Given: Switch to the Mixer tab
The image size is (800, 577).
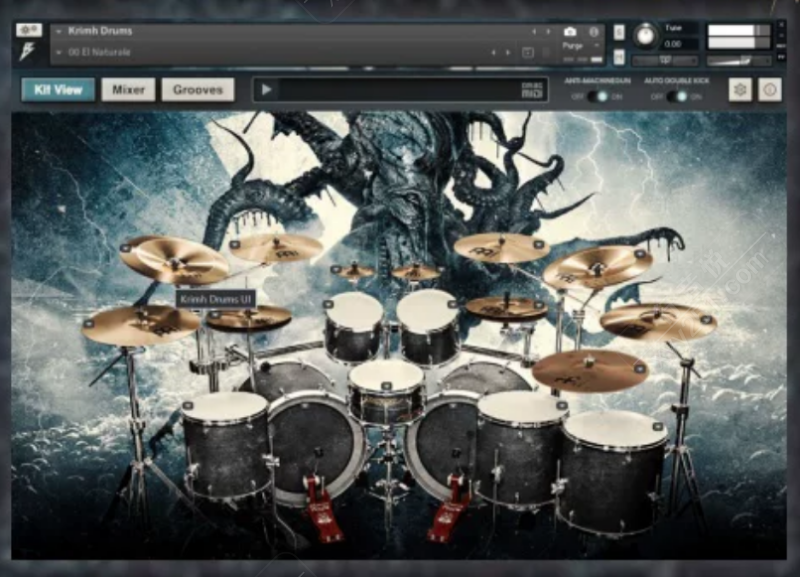Looking at the screenshot, I should point(128,90).
